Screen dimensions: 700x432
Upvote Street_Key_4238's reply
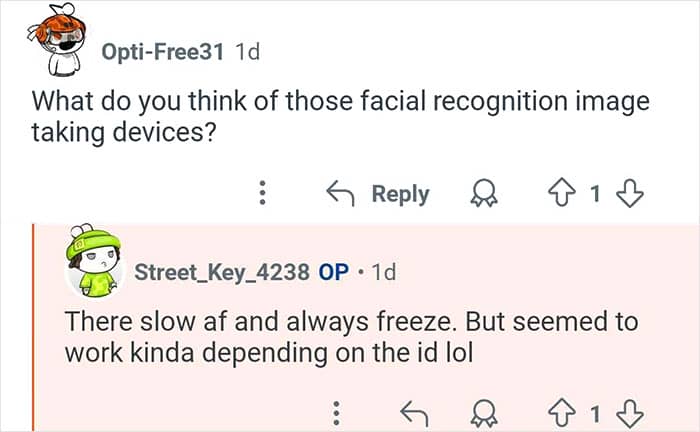click(561, 412)
